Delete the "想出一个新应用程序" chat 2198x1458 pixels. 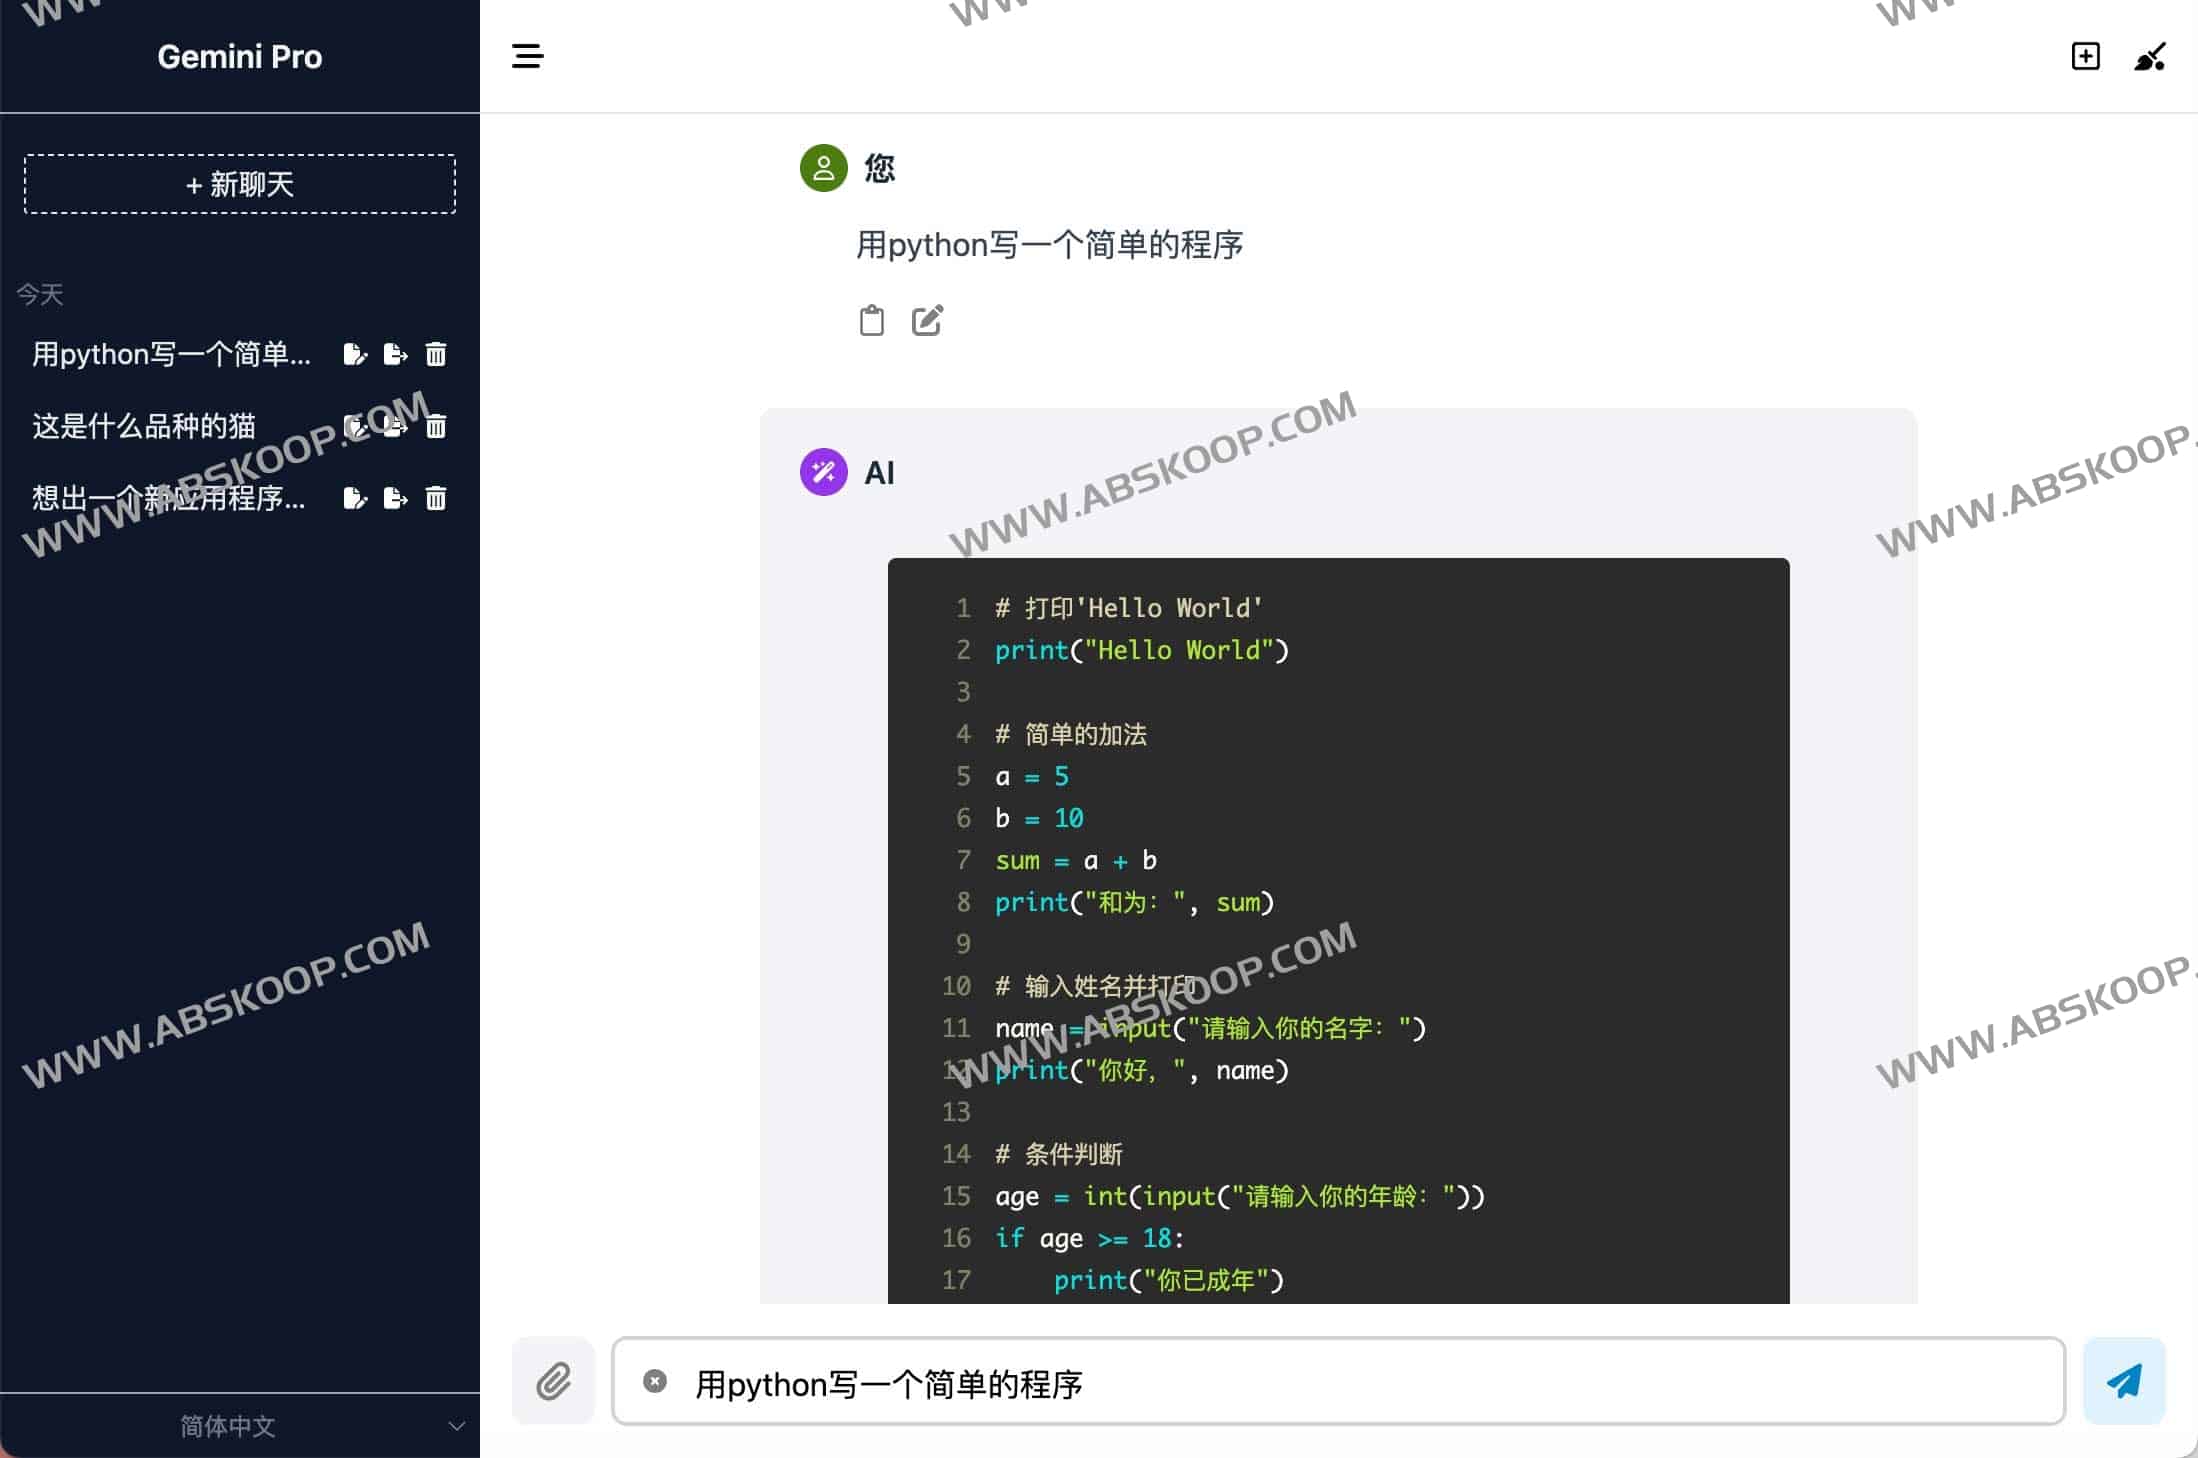[437, 499]
